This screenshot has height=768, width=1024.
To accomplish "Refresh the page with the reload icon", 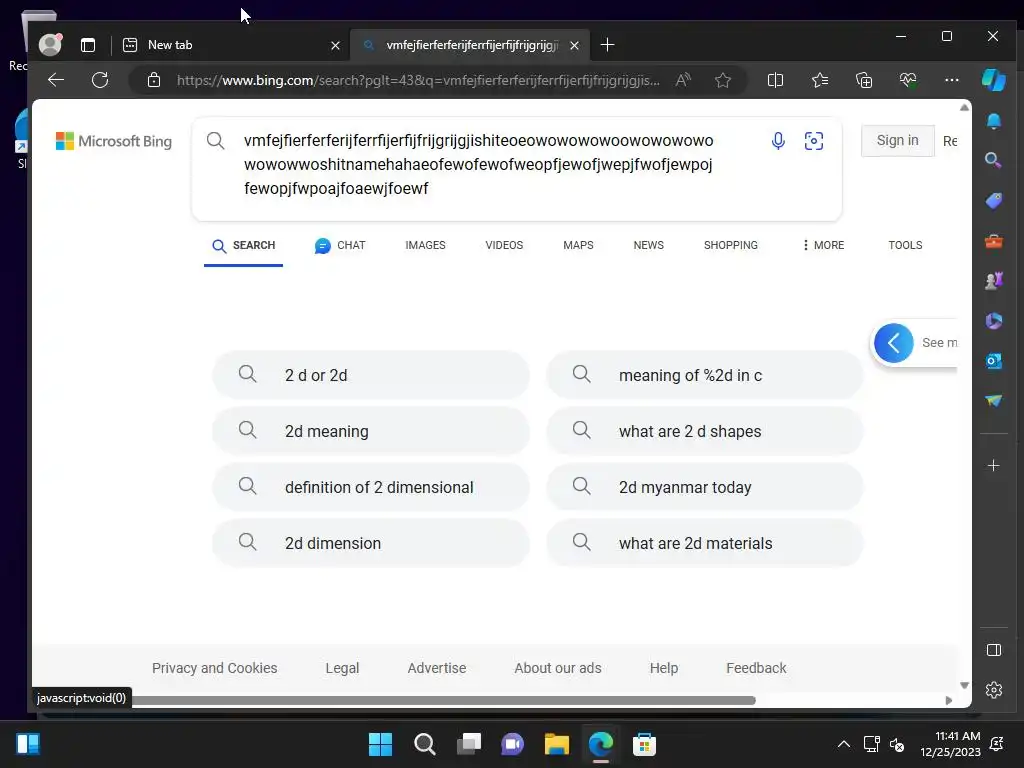I will point(100,80).
